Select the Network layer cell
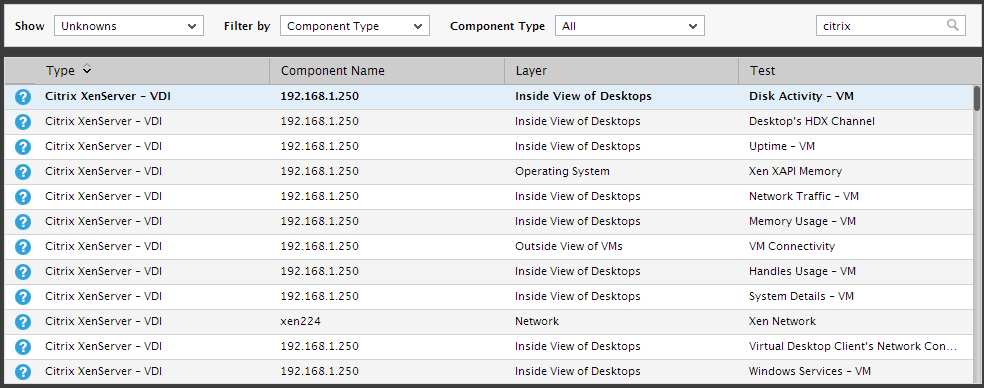Screen dimensions: 984x388 click(x=537, y=321)
